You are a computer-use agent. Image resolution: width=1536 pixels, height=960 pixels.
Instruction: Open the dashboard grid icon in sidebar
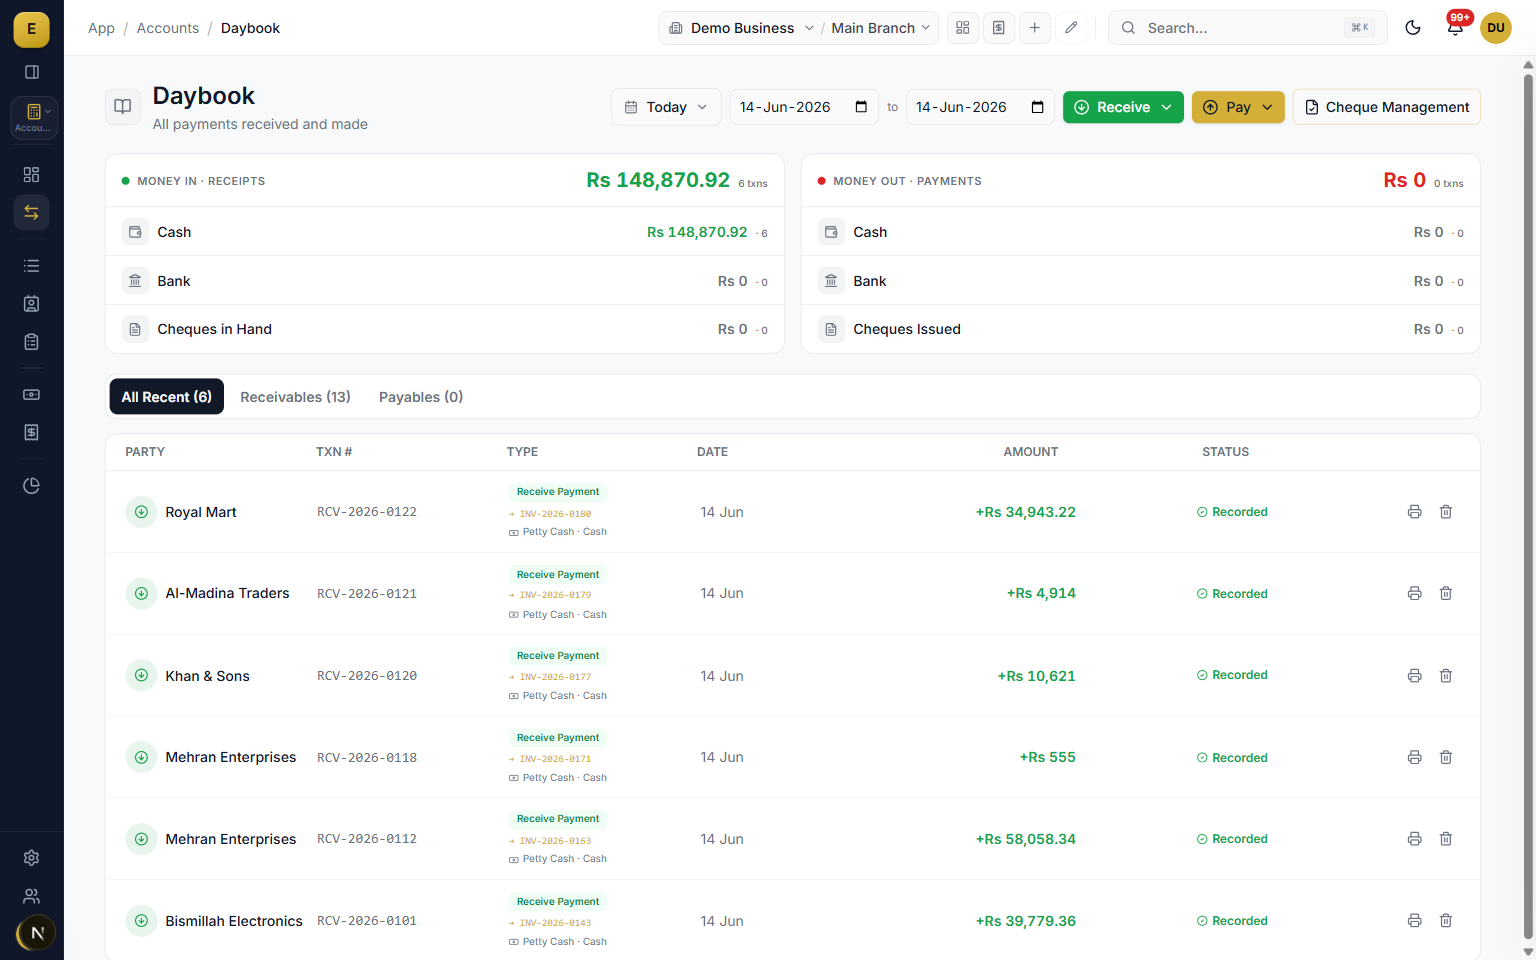pos(32,175)
